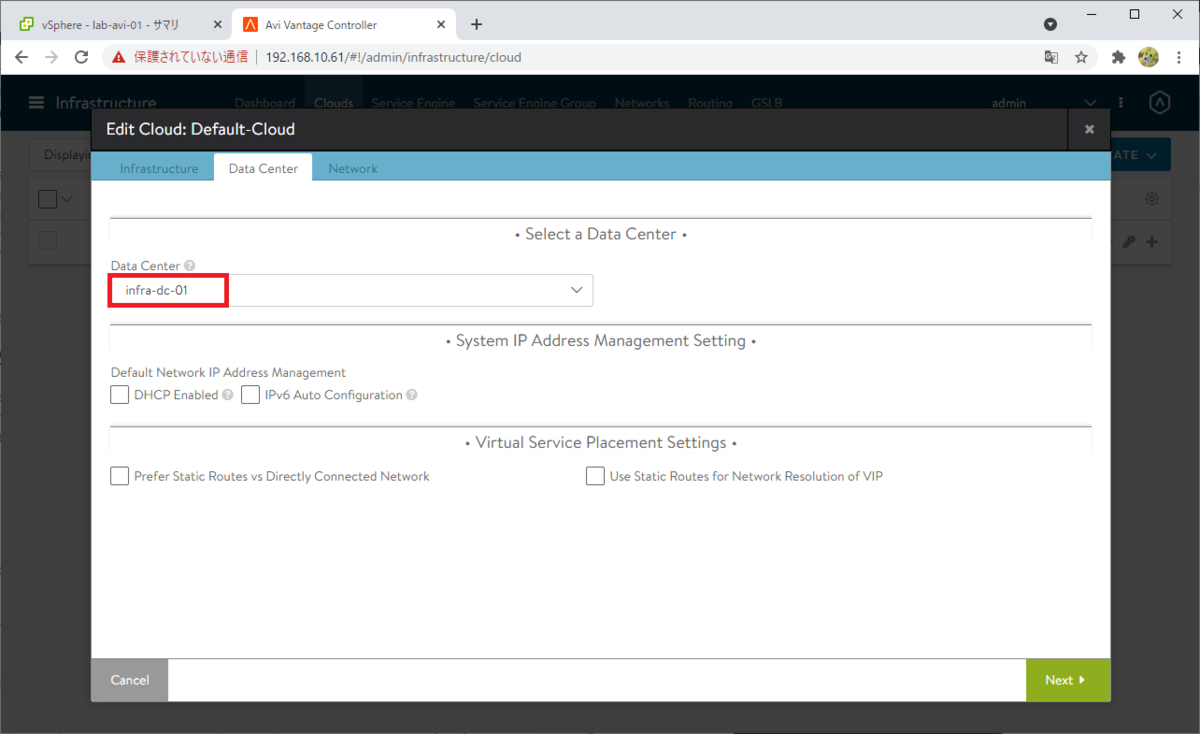This screenshot has height=734, width=1200.
Task: Open the Data Center dropdown showing infra-dc-01
Action: pos(352,290)
